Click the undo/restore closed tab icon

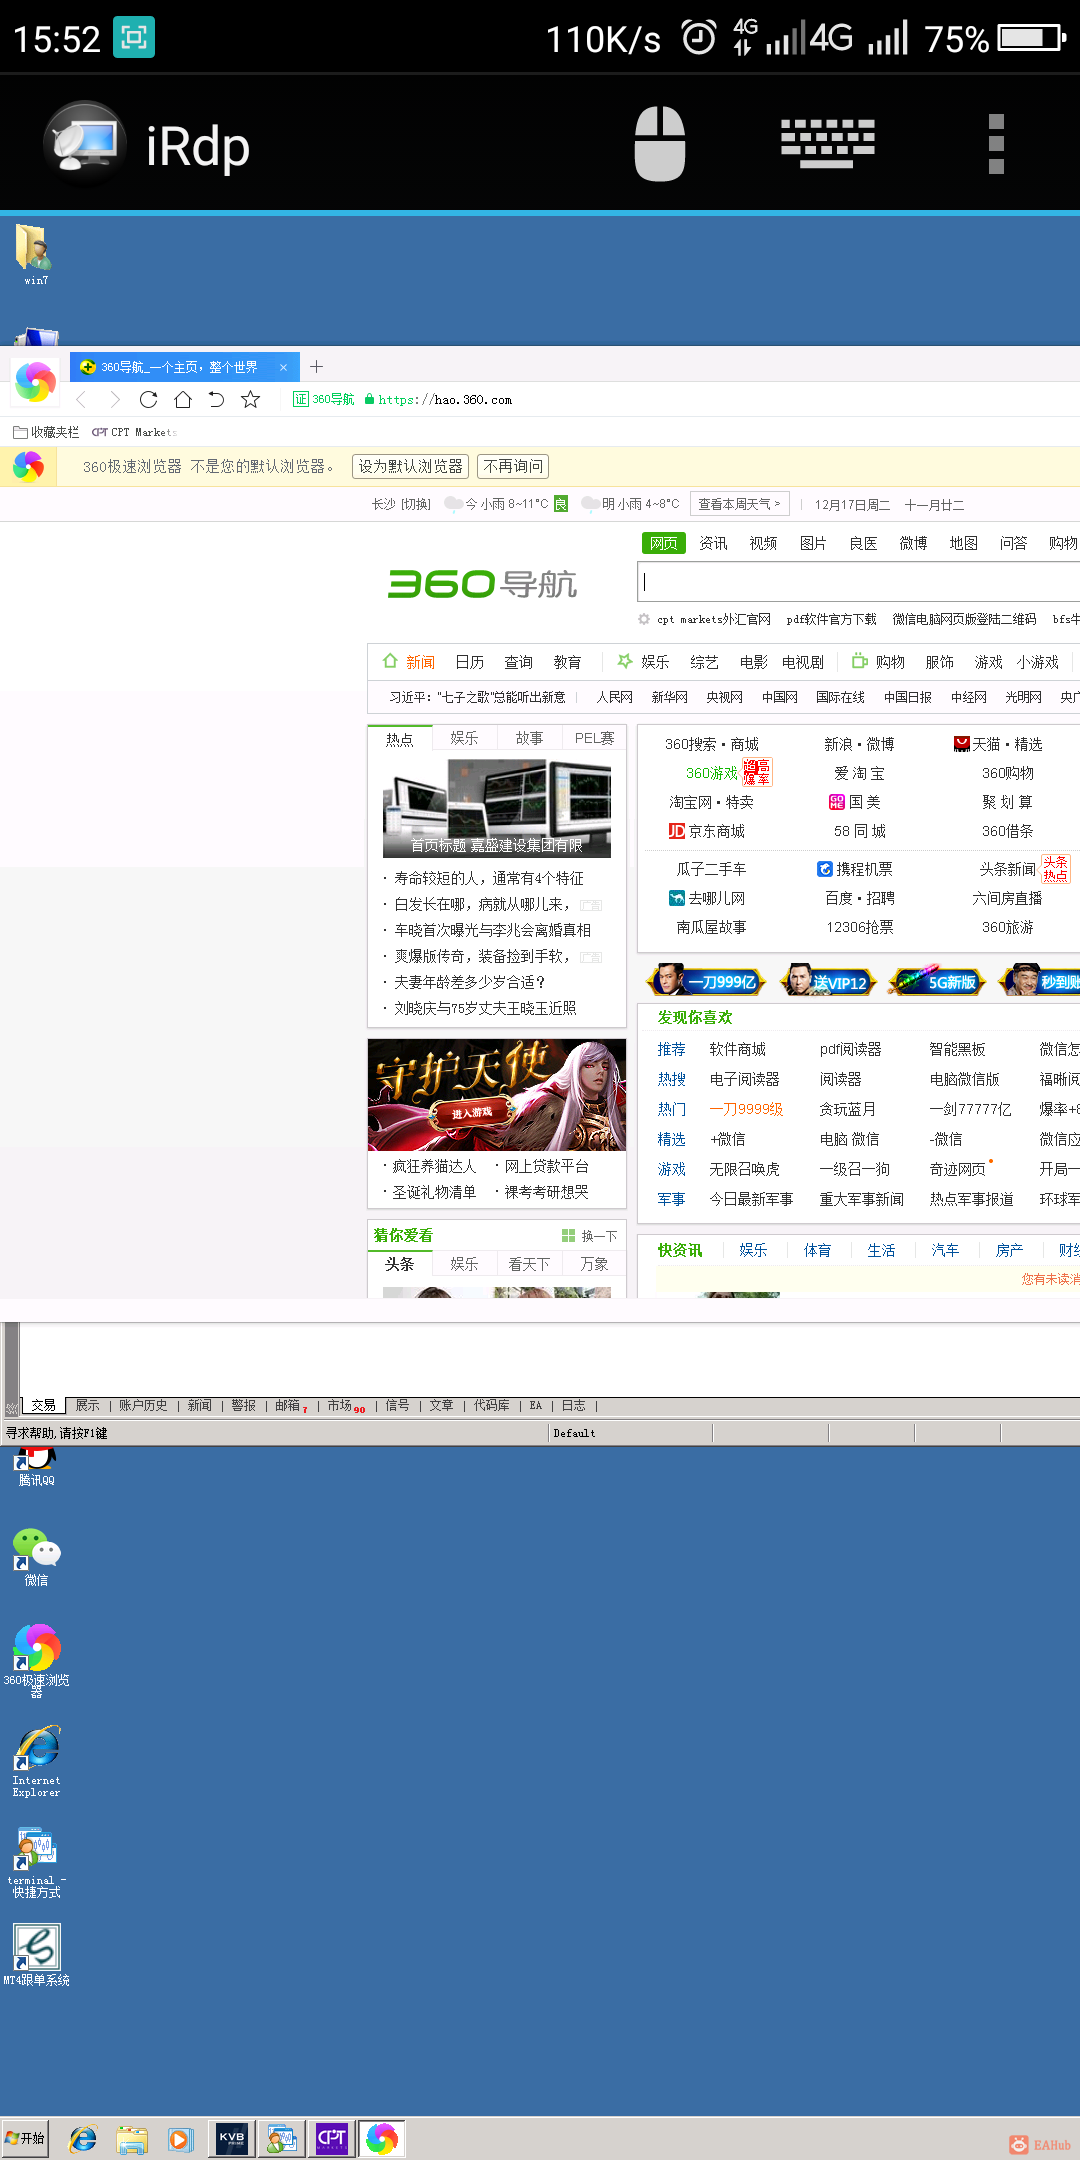tap(216, 399)
